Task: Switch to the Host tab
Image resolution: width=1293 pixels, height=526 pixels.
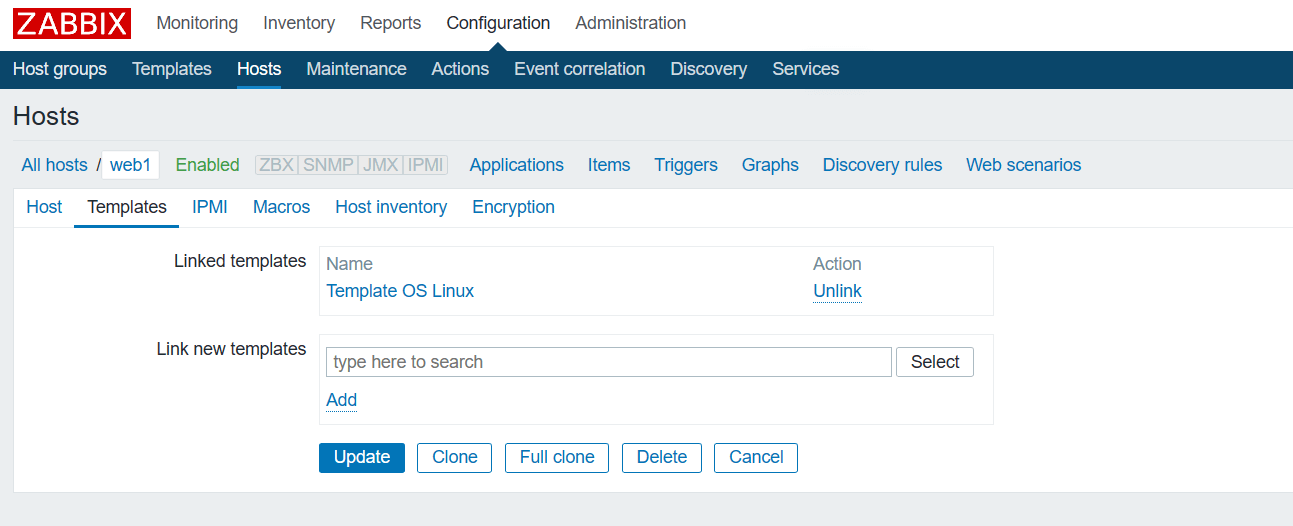Action: (44, 207)
